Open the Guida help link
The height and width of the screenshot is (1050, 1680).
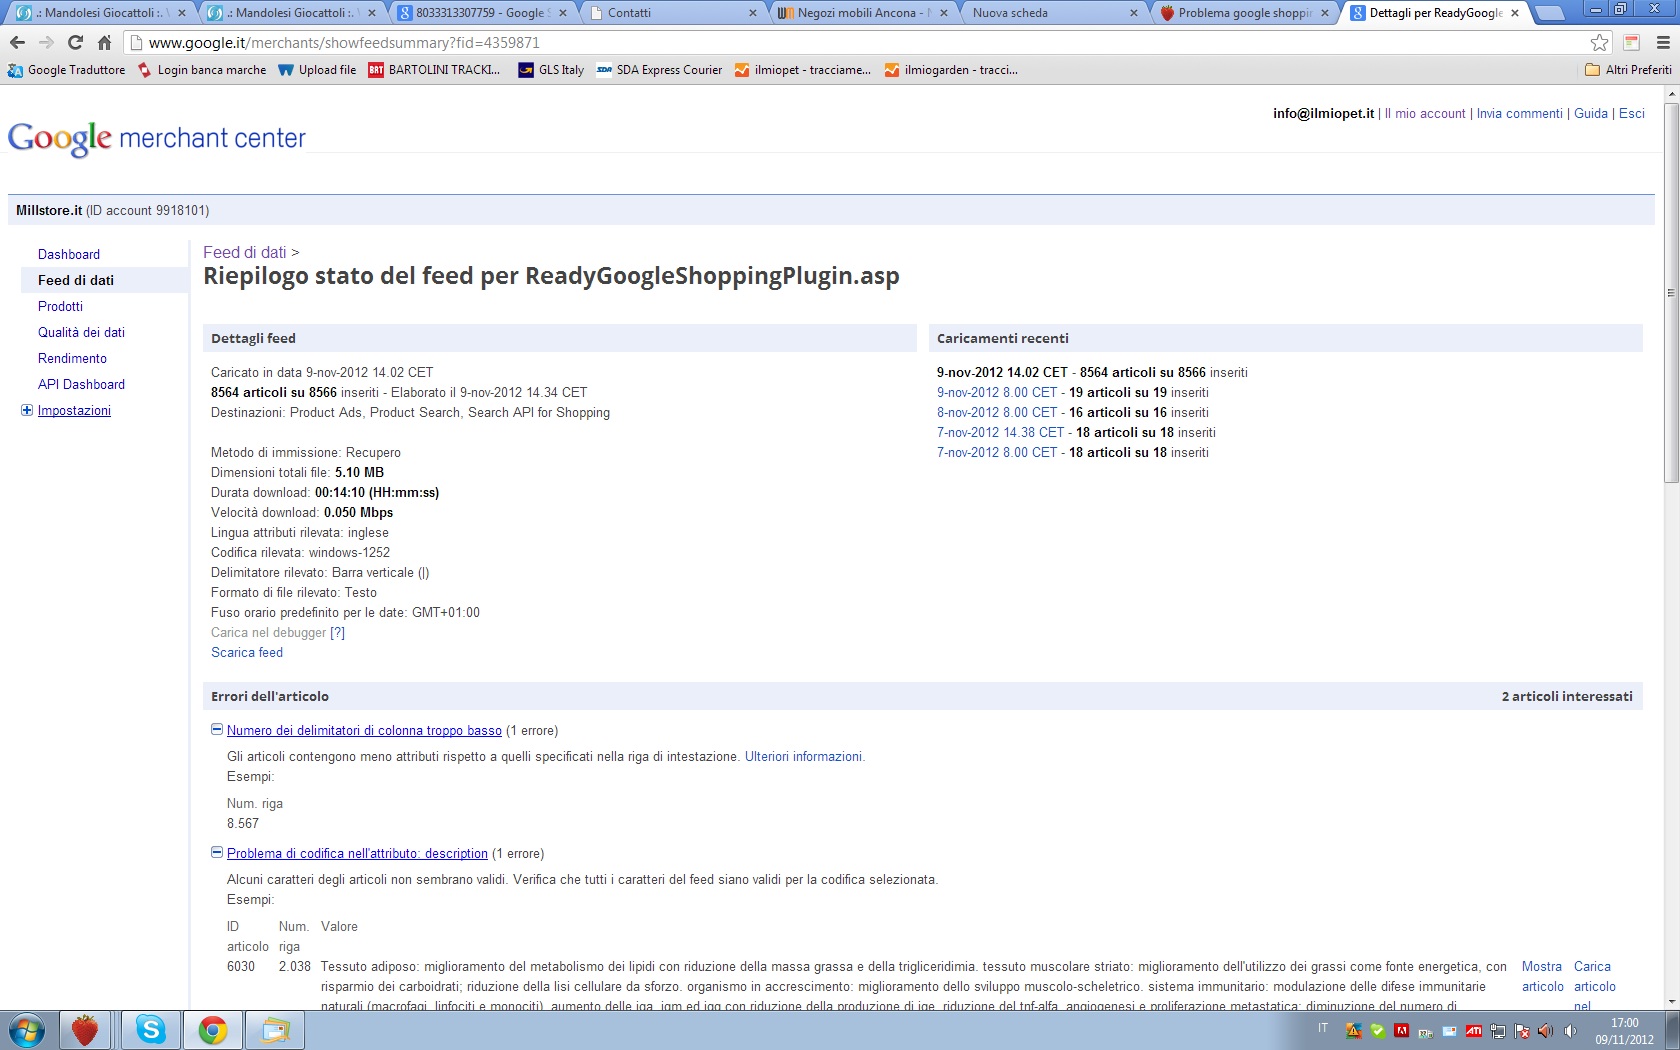pos(1591,113)
